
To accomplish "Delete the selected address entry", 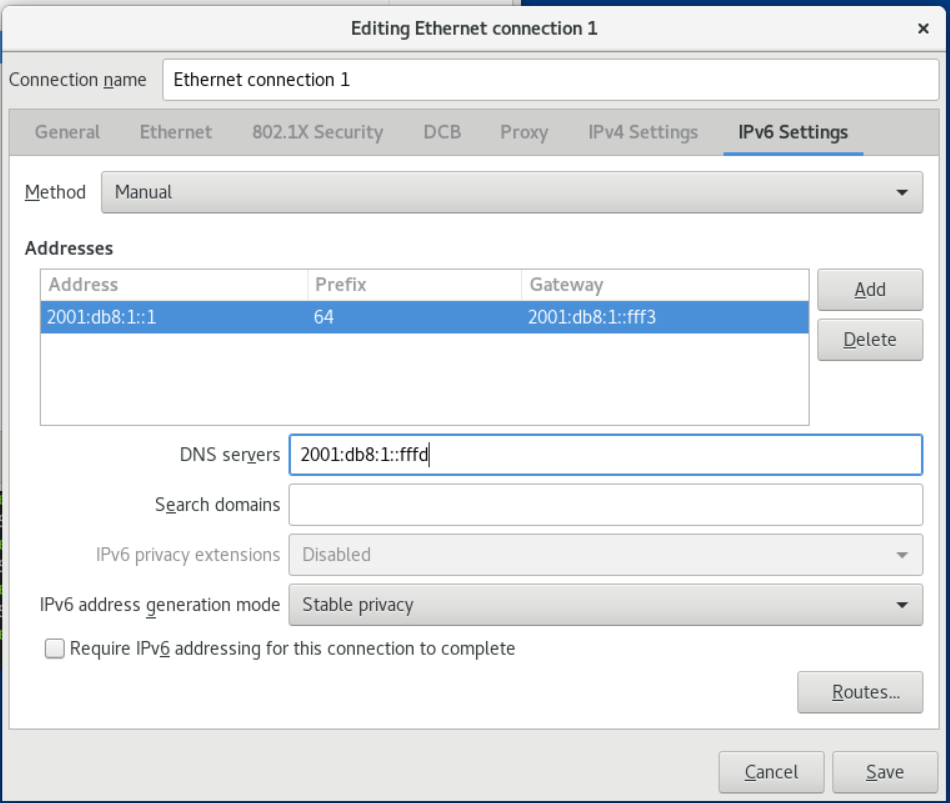I will click(869, 340).
